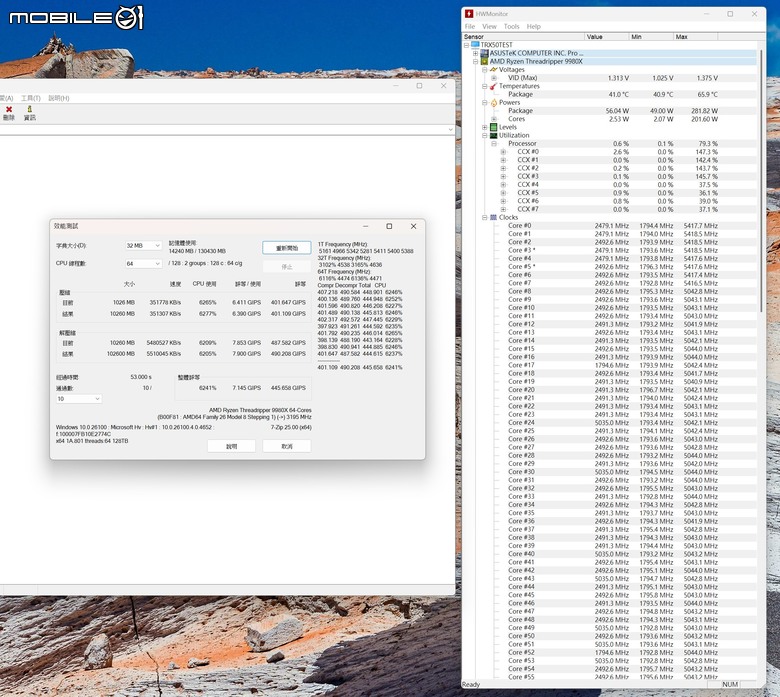
Task: Open the Help menu in HWMonitor
Action: pyautogui.click(x=534, y=26)
